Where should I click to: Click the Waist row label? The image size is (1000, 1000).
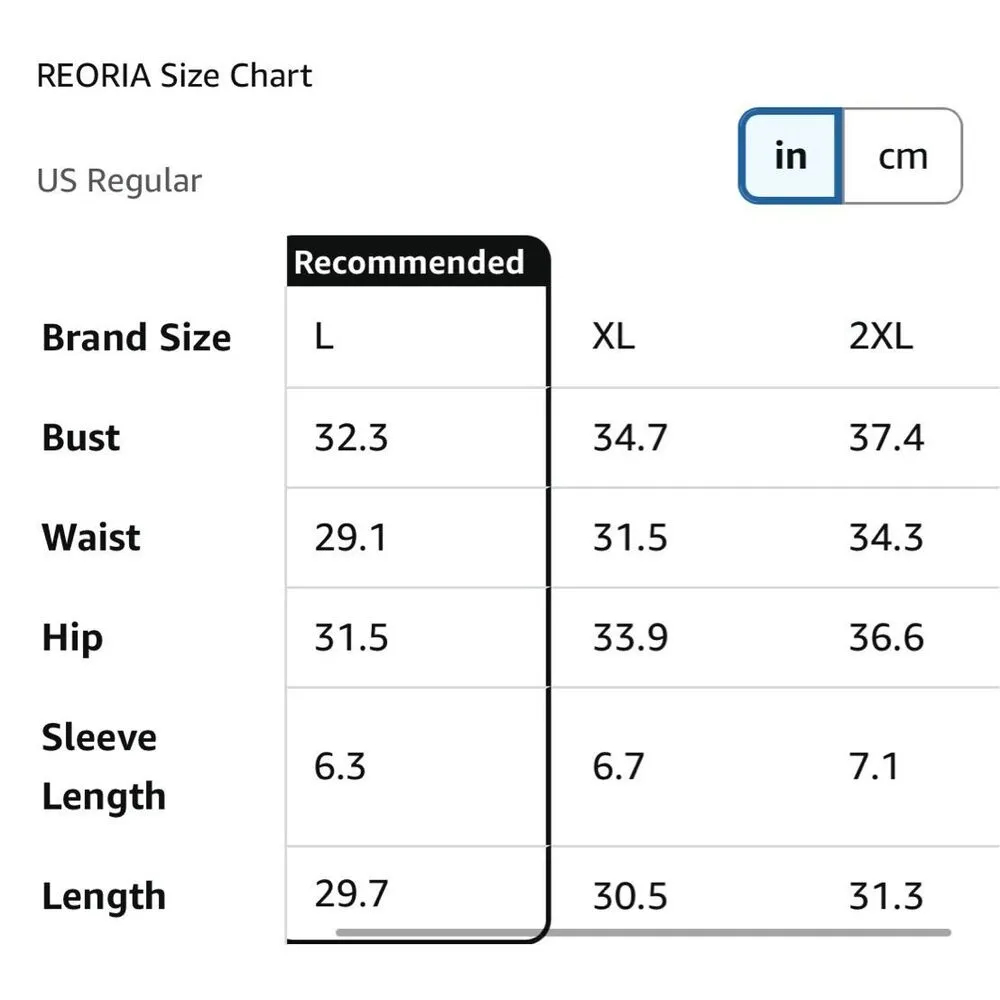click(x=91, y=538)
